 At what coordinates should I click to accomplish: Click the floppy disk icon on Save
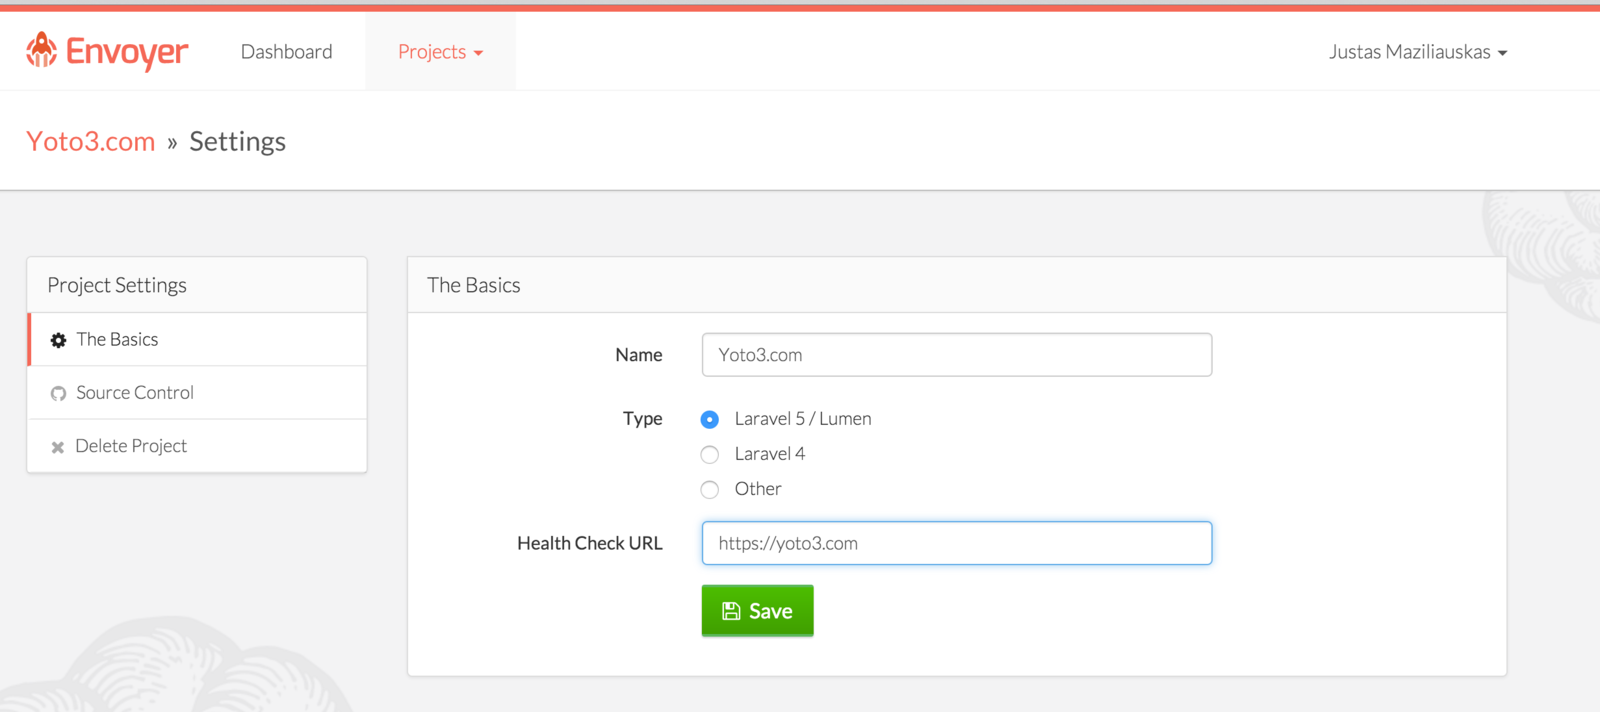pos(731,611)
